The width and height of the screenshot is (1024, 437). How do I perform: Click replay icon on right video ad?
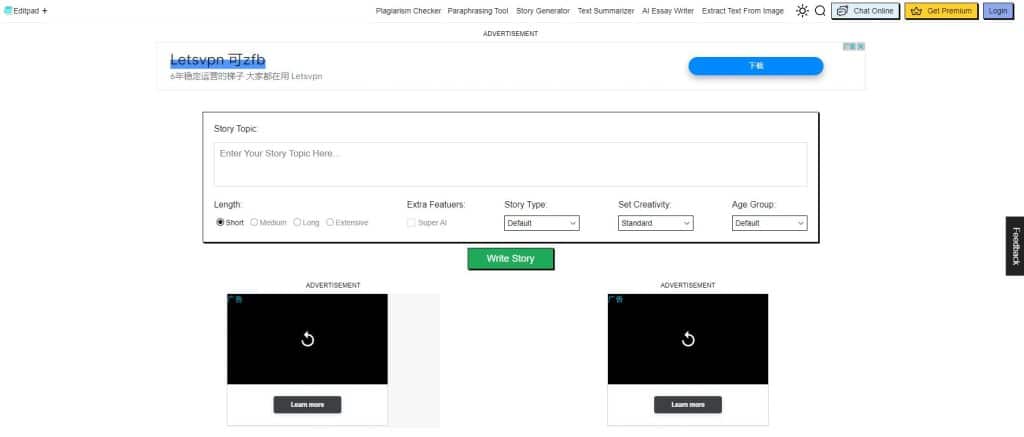coord(688,339)
